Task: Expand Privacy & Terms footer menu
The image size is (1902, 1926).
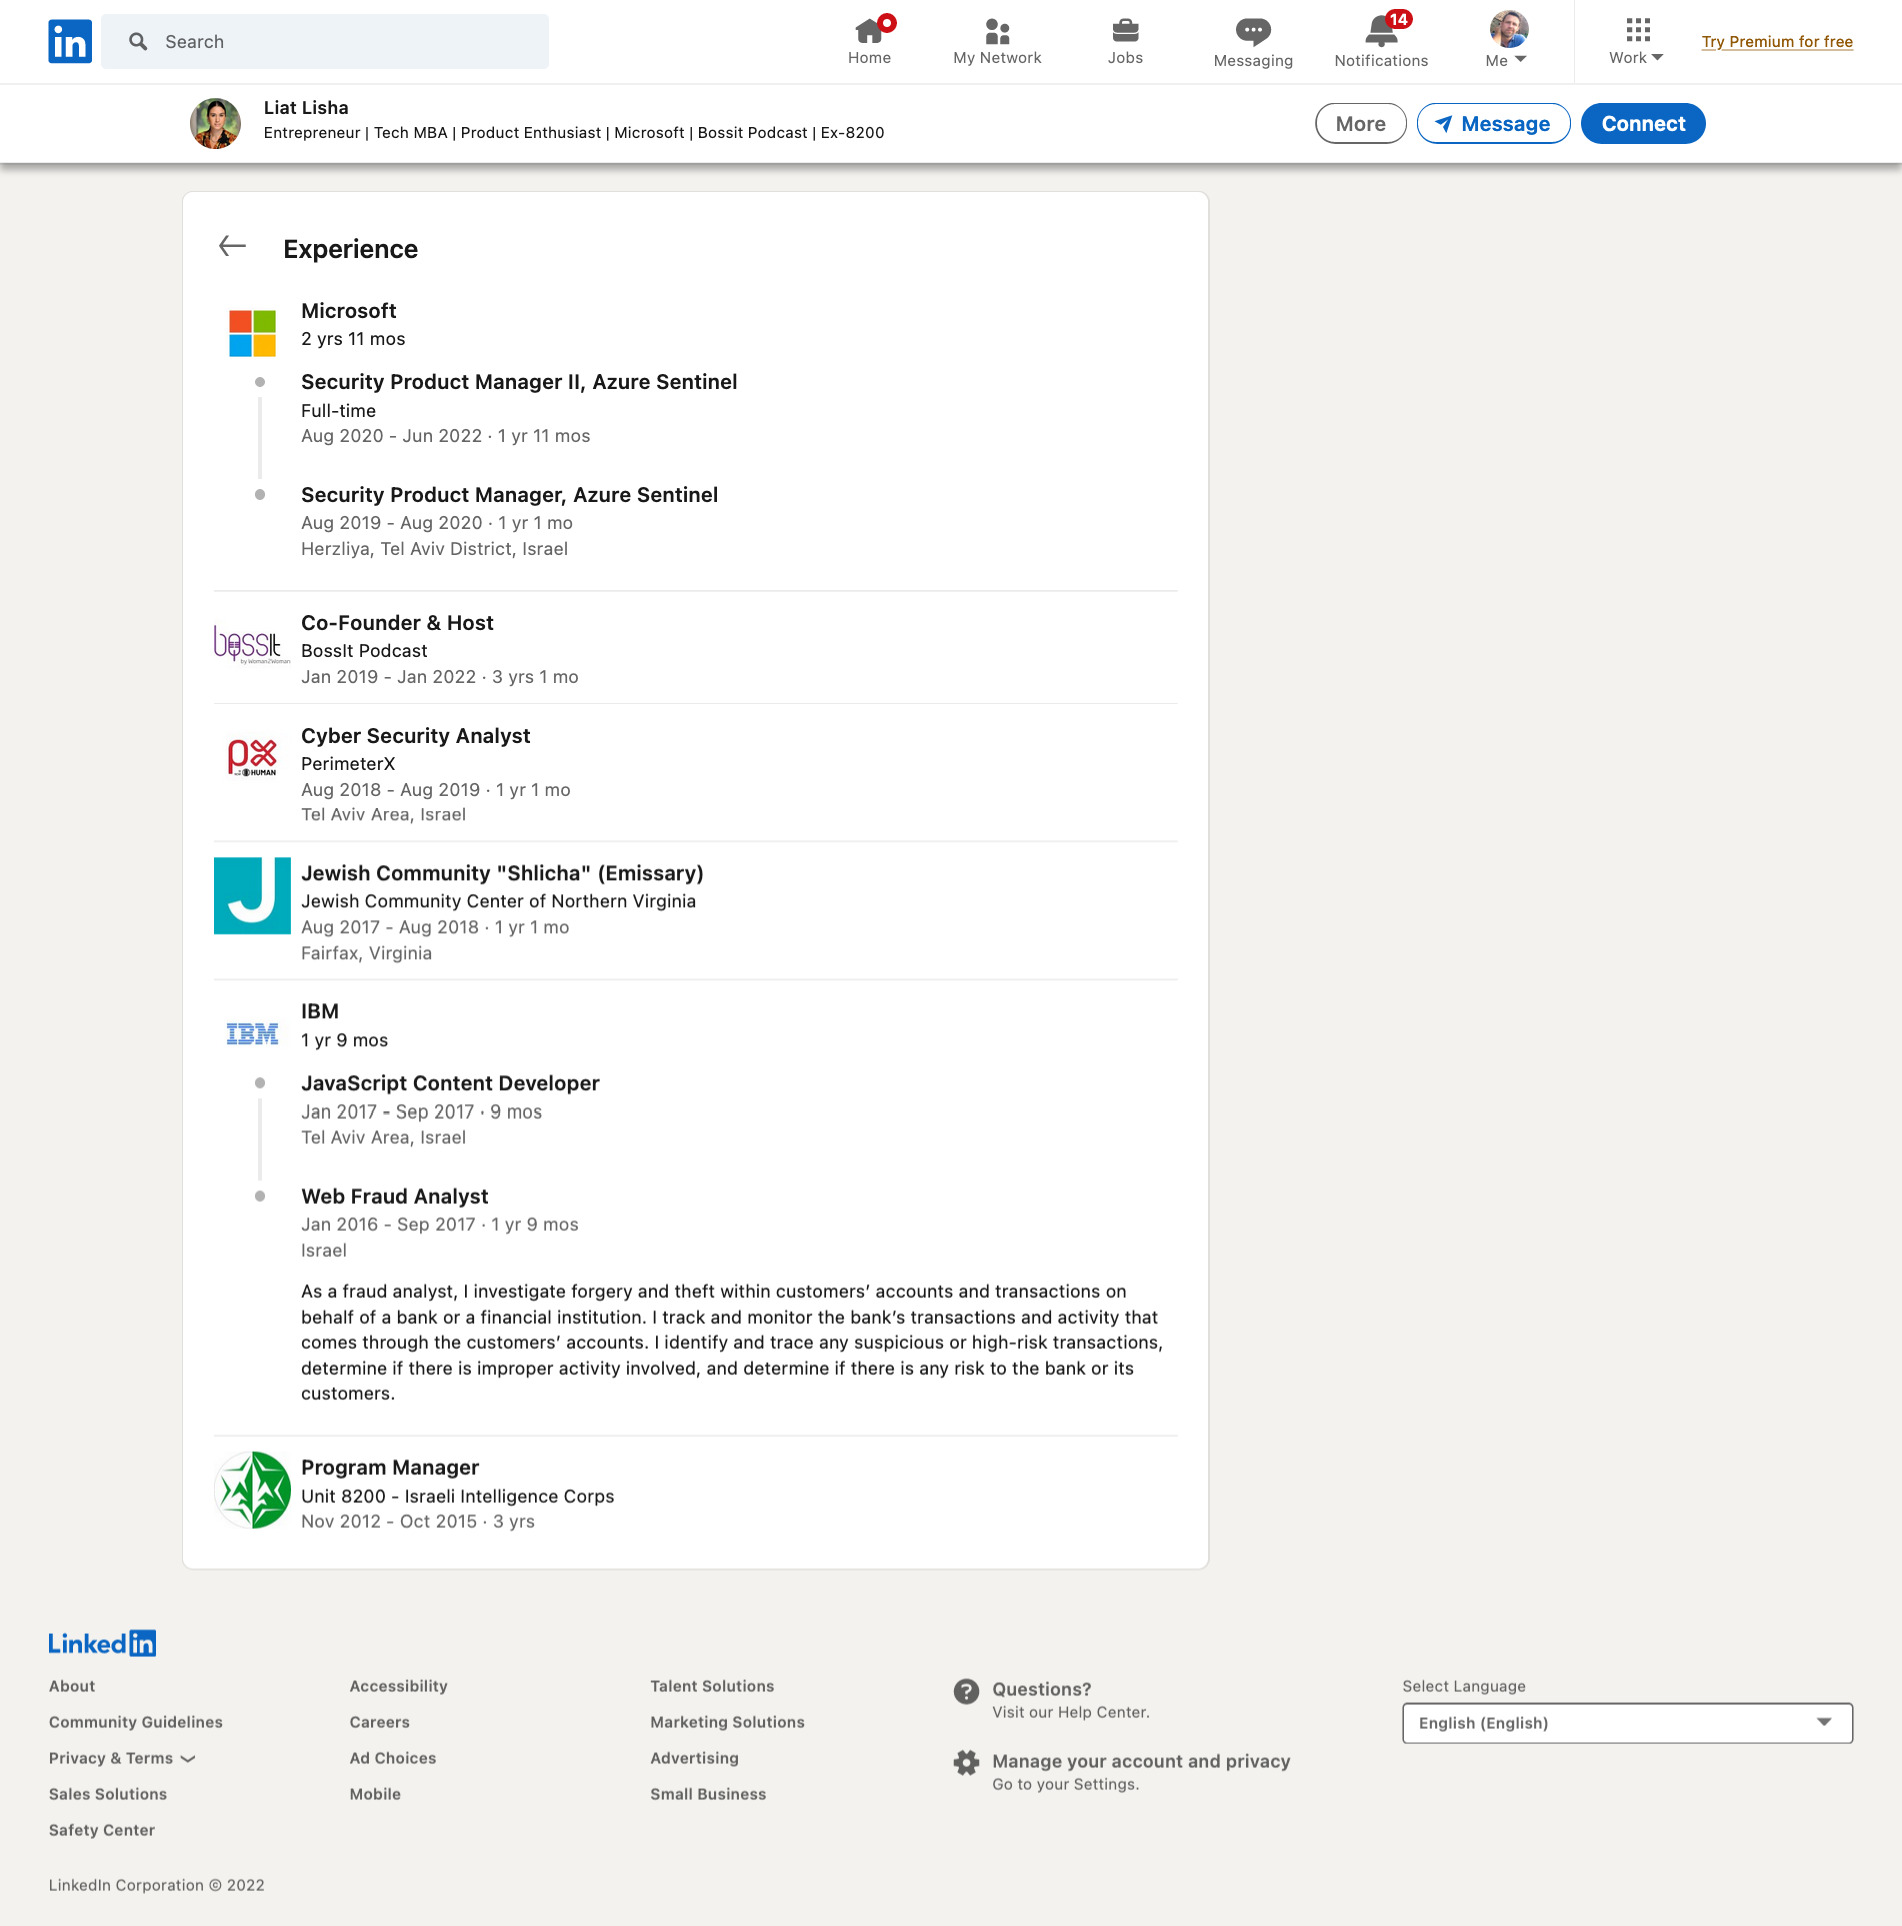Action: pyautogui.click(x=122, y=1758)
